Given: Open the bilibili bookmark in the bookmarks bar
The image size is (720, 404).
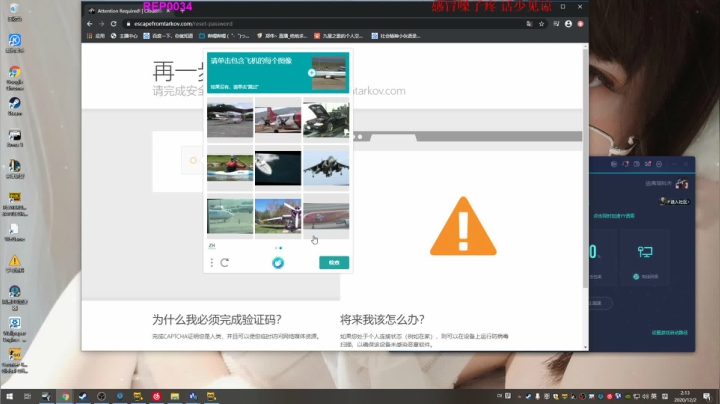Looking at the screenshot, I should click(x=224, y=36).
